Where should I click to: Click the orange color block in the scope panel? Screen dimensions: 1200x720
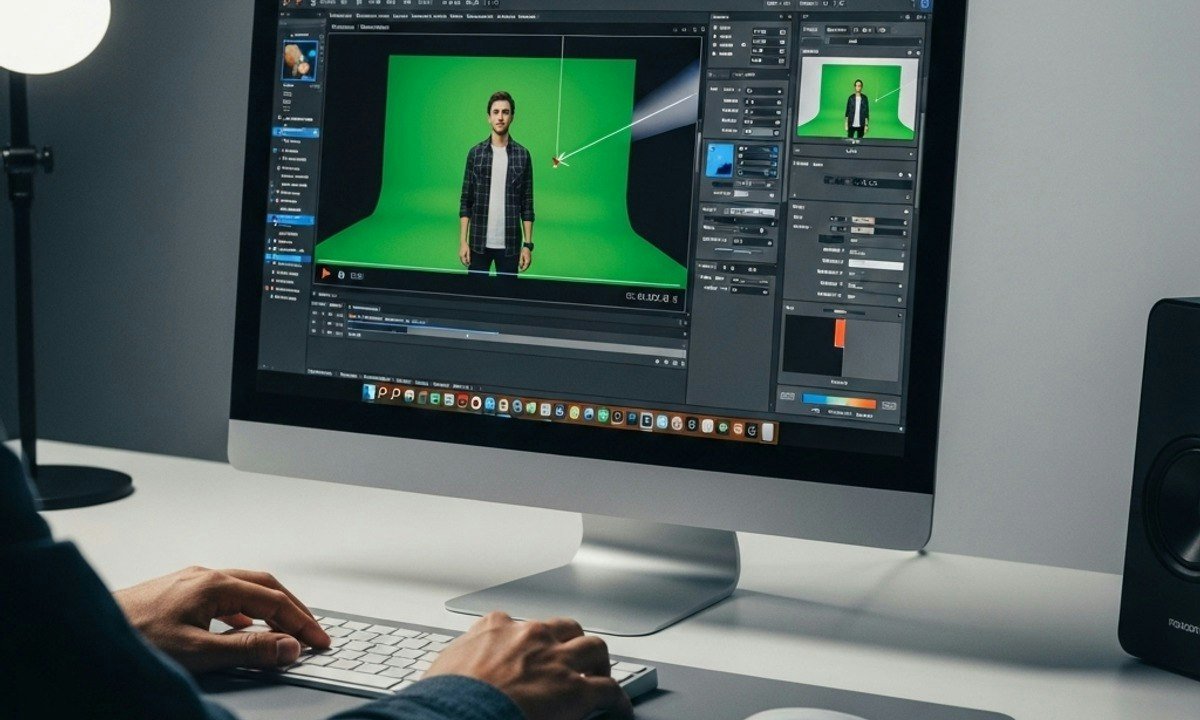pos(840,334)
